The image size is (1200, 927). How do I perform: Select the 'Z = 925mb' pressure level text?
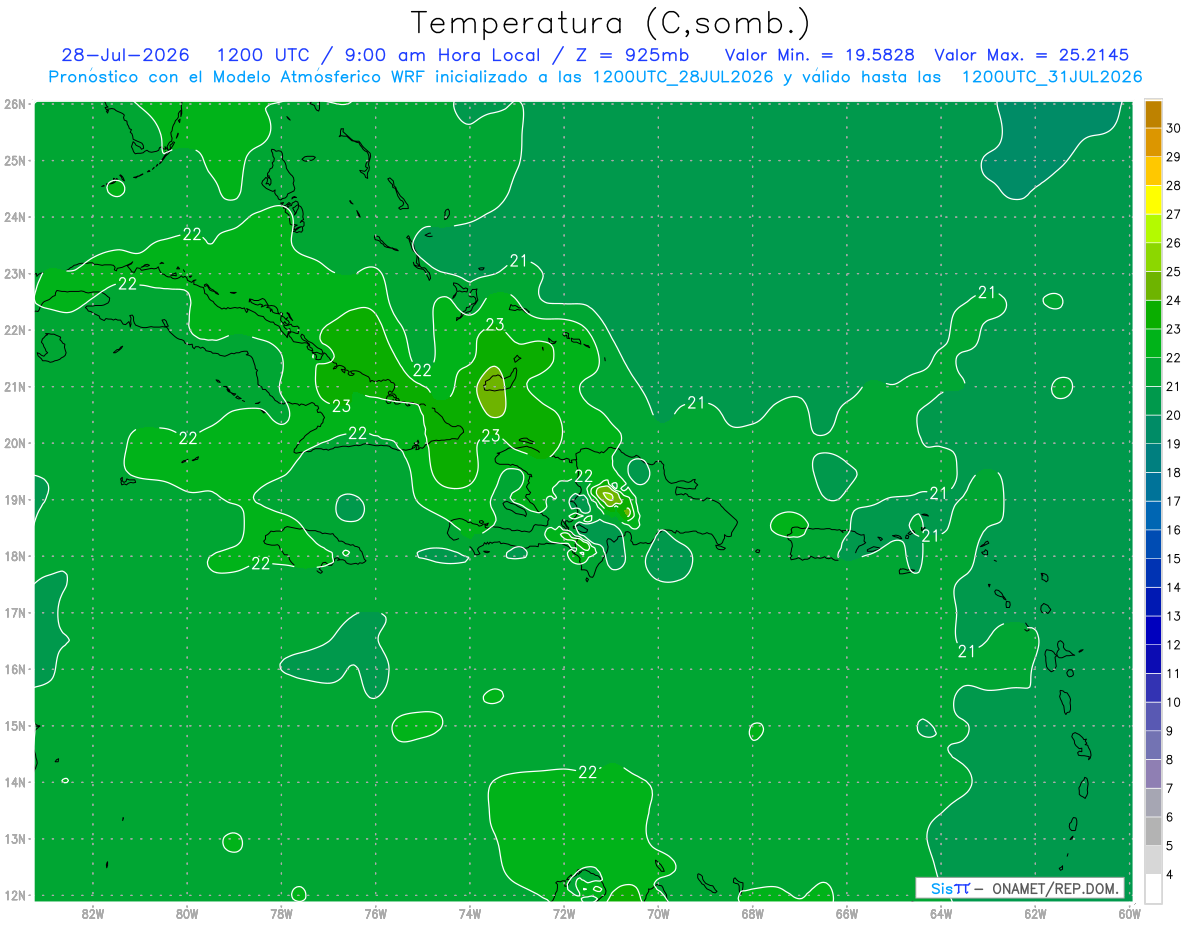click(x=631, y=55)
